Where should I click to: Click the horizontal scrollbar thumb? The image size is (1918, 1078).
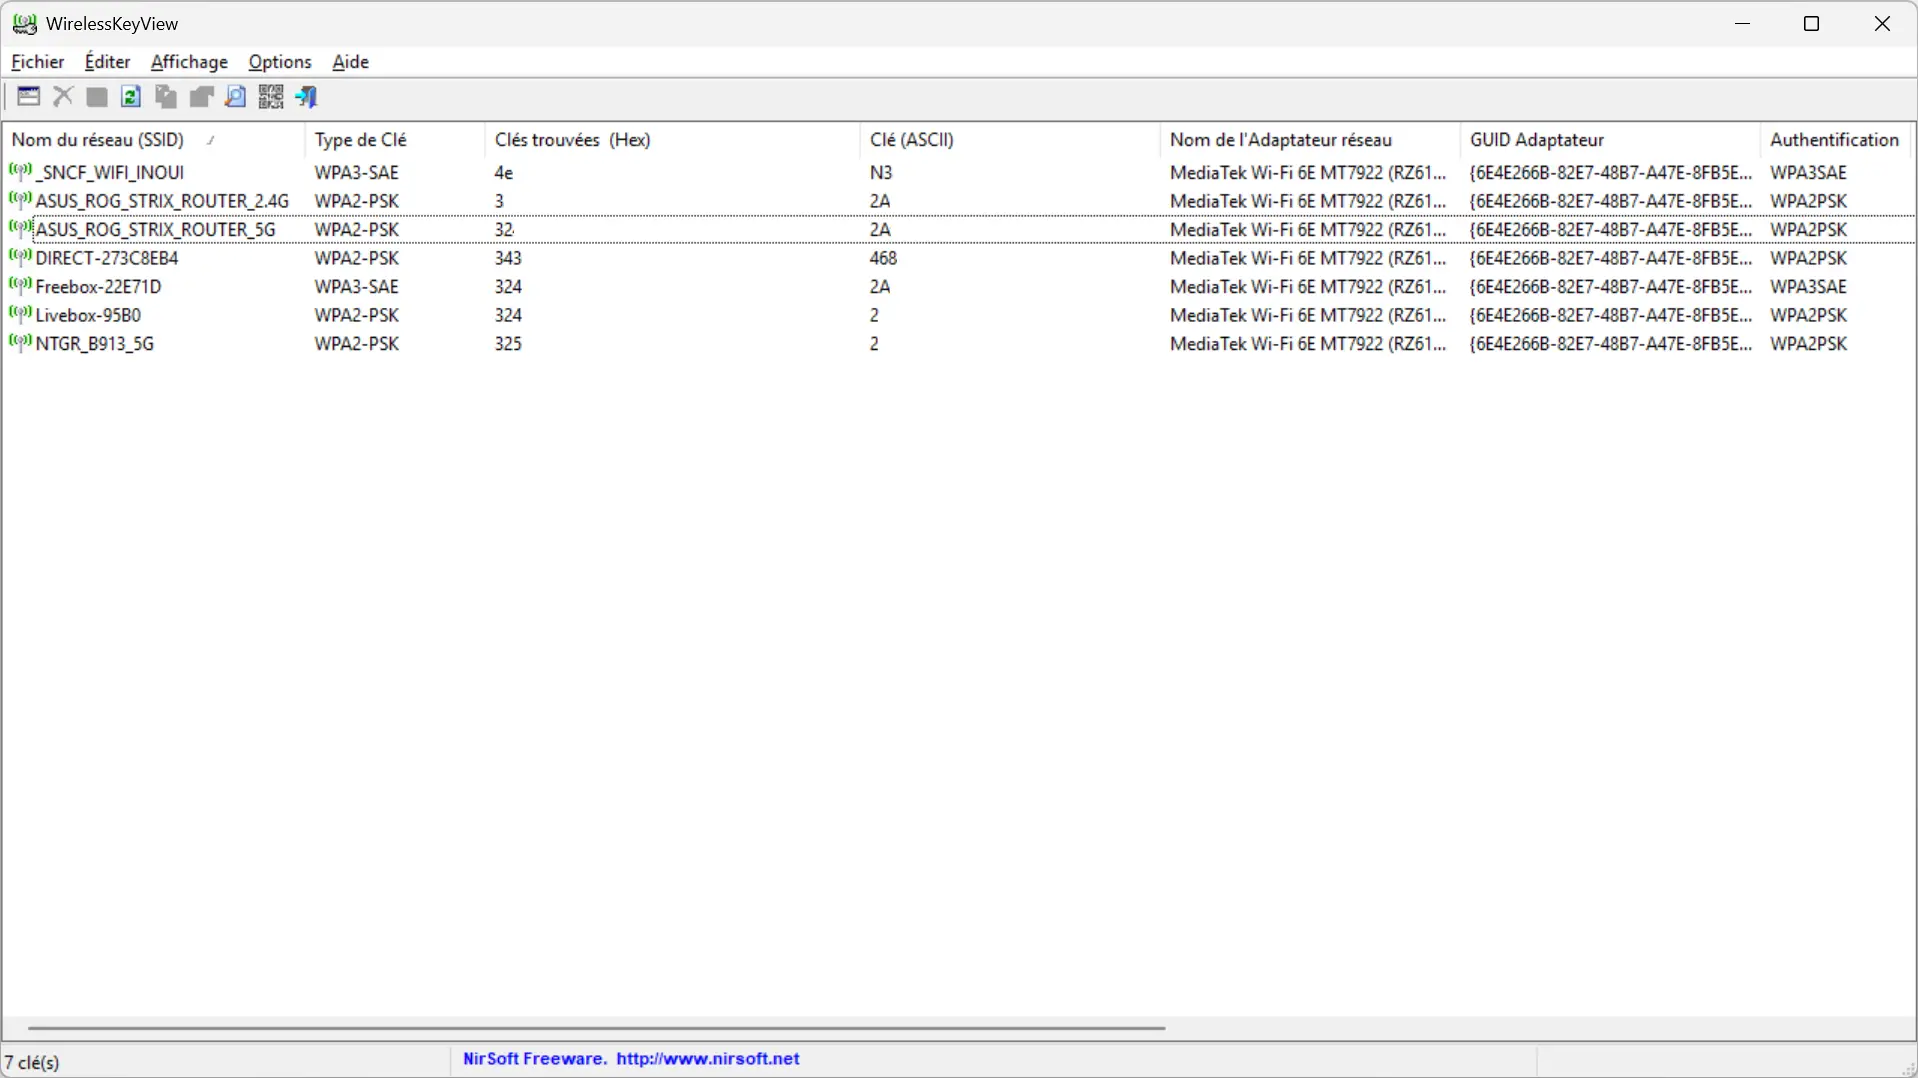click(596, 1028)
